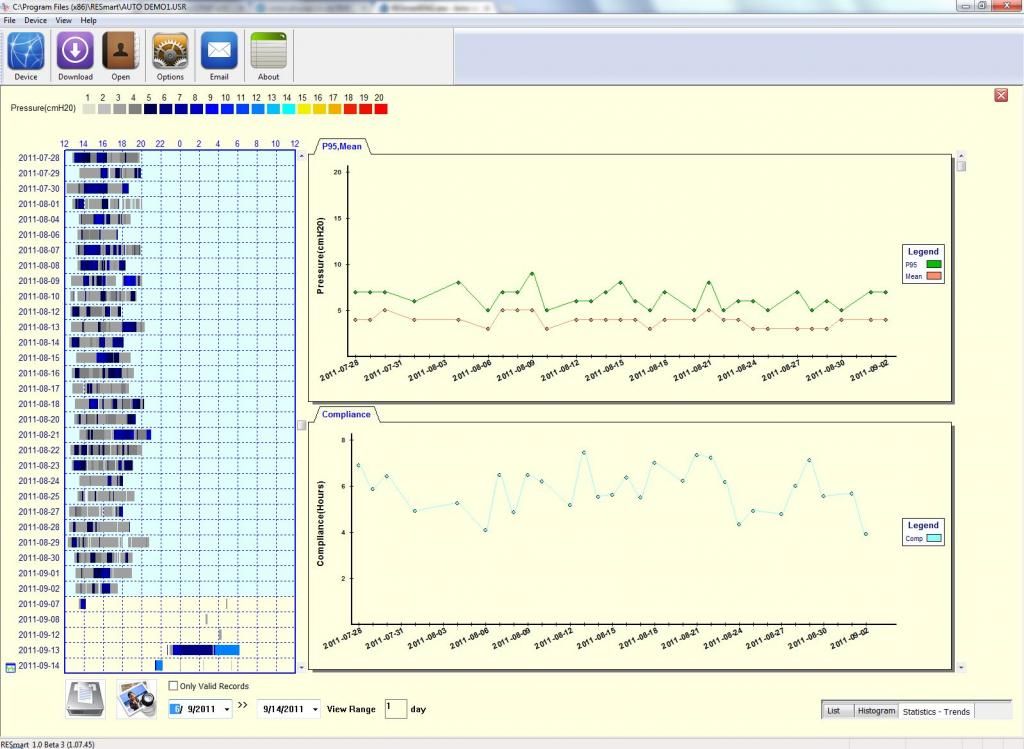Select the 2011-09-02 record row
This screenshot has width=1024, height=749.
[x=155, y=589]
